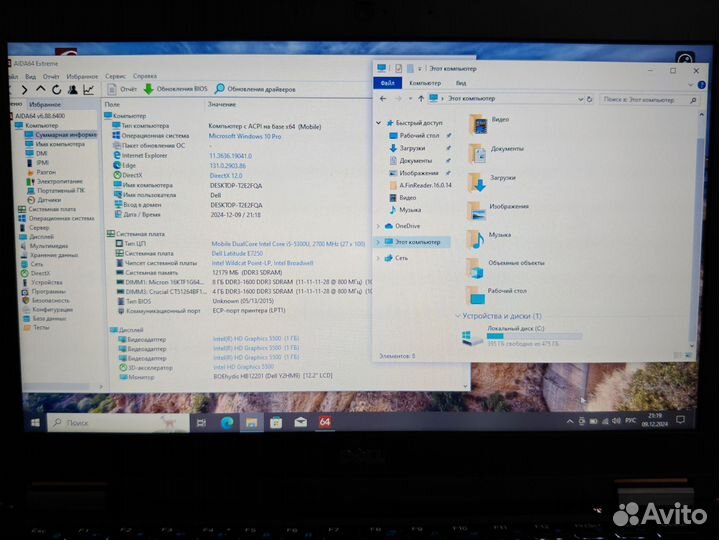719x540 pixels.
Task: Open the Файл tab in Explorer
Action: [387, 83]
